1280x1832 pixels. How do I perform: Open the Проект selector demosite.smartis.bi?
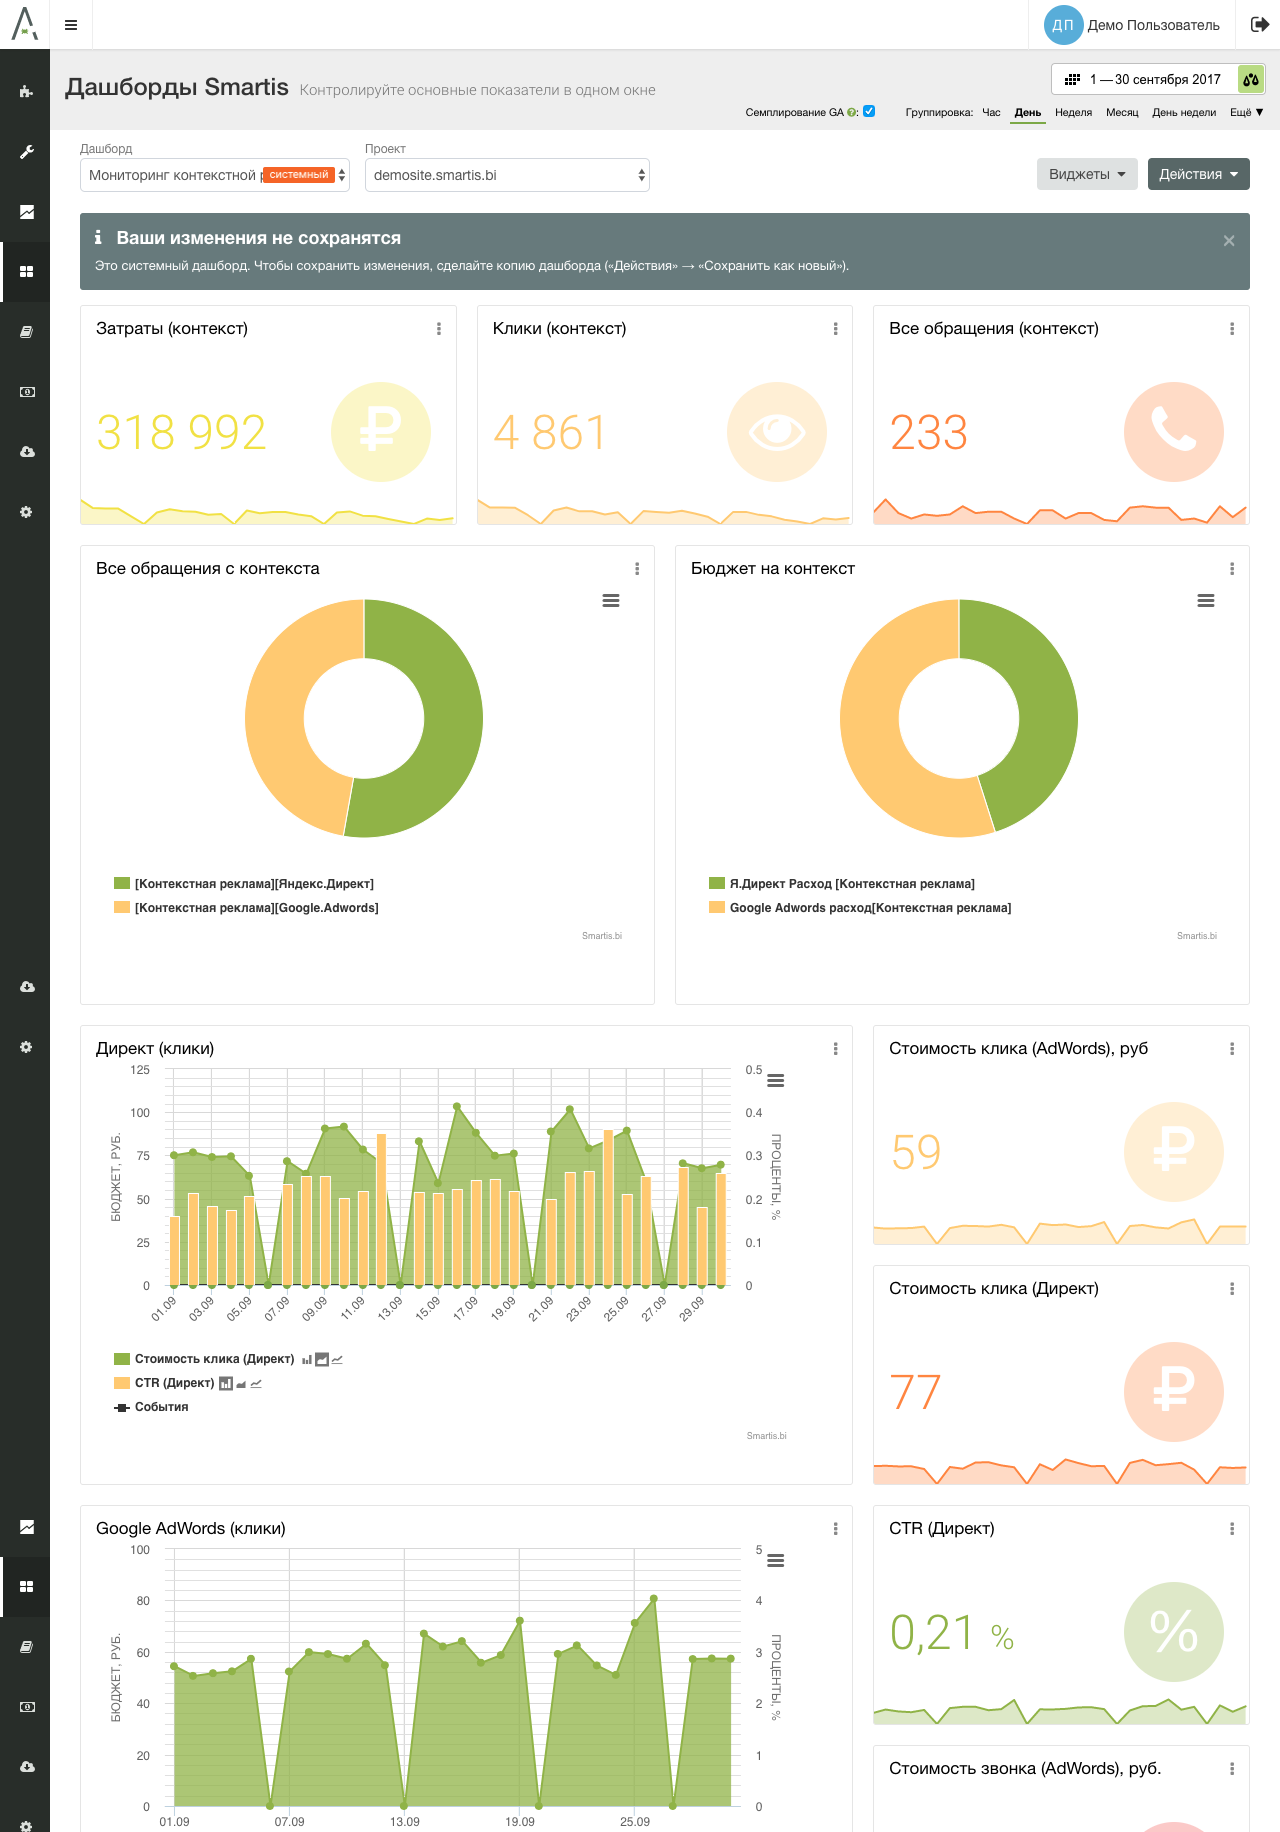(x=507, y=175)
